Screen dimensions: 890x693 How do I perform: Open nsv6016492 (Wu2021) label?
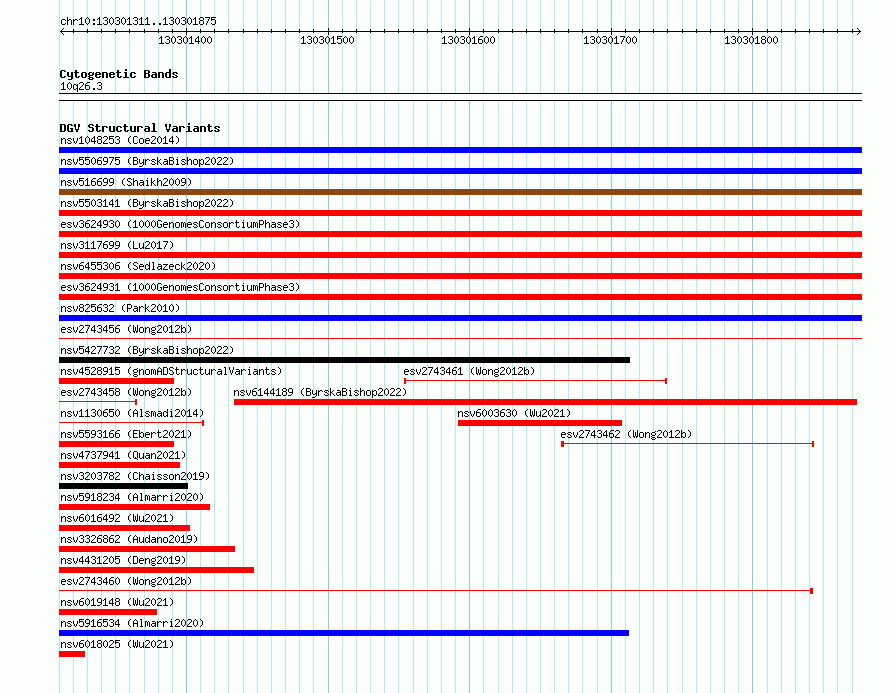click(x=117, y=518)
